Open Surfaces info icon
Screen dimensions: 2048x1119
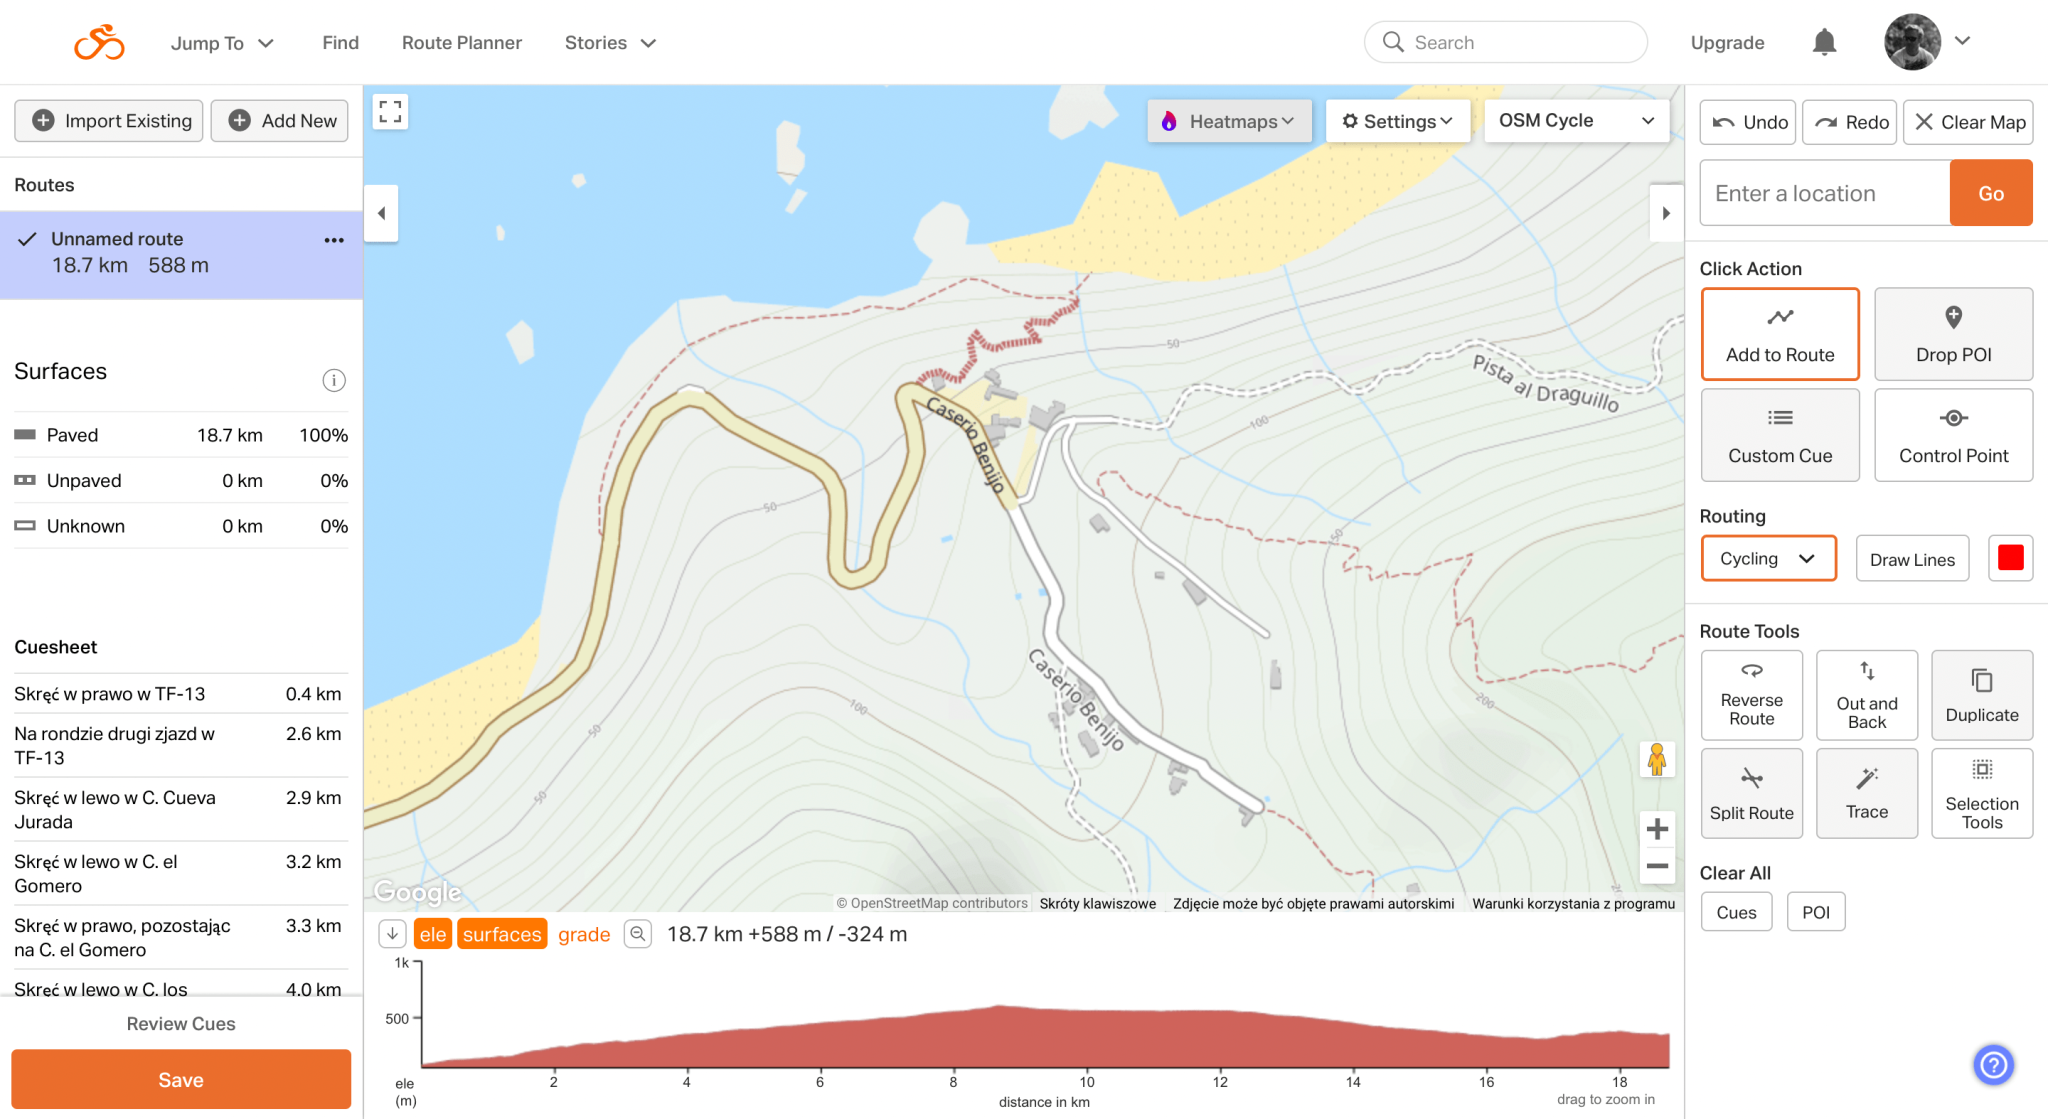point(334,380)
